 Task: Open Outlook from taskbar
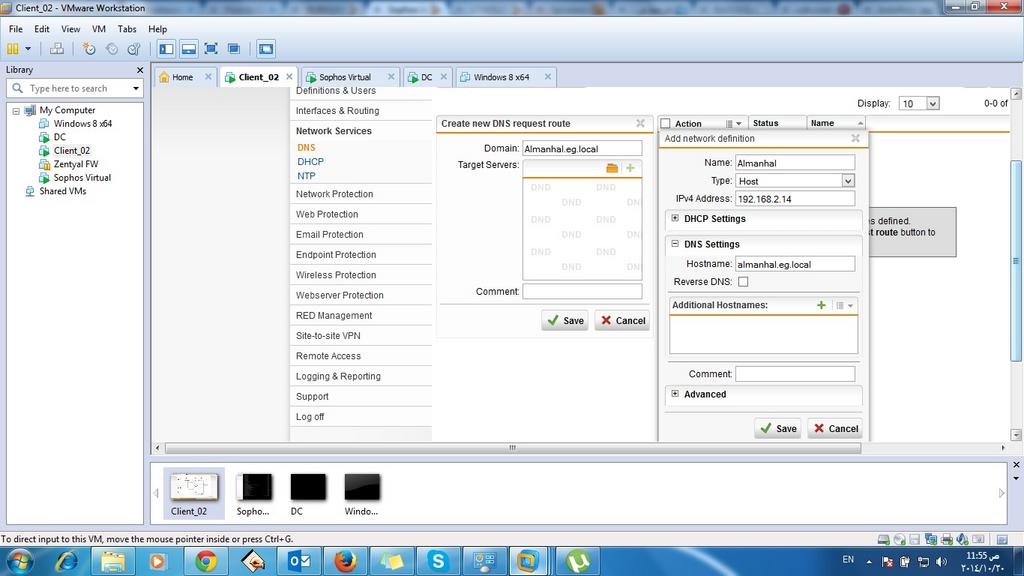[299, 561]
